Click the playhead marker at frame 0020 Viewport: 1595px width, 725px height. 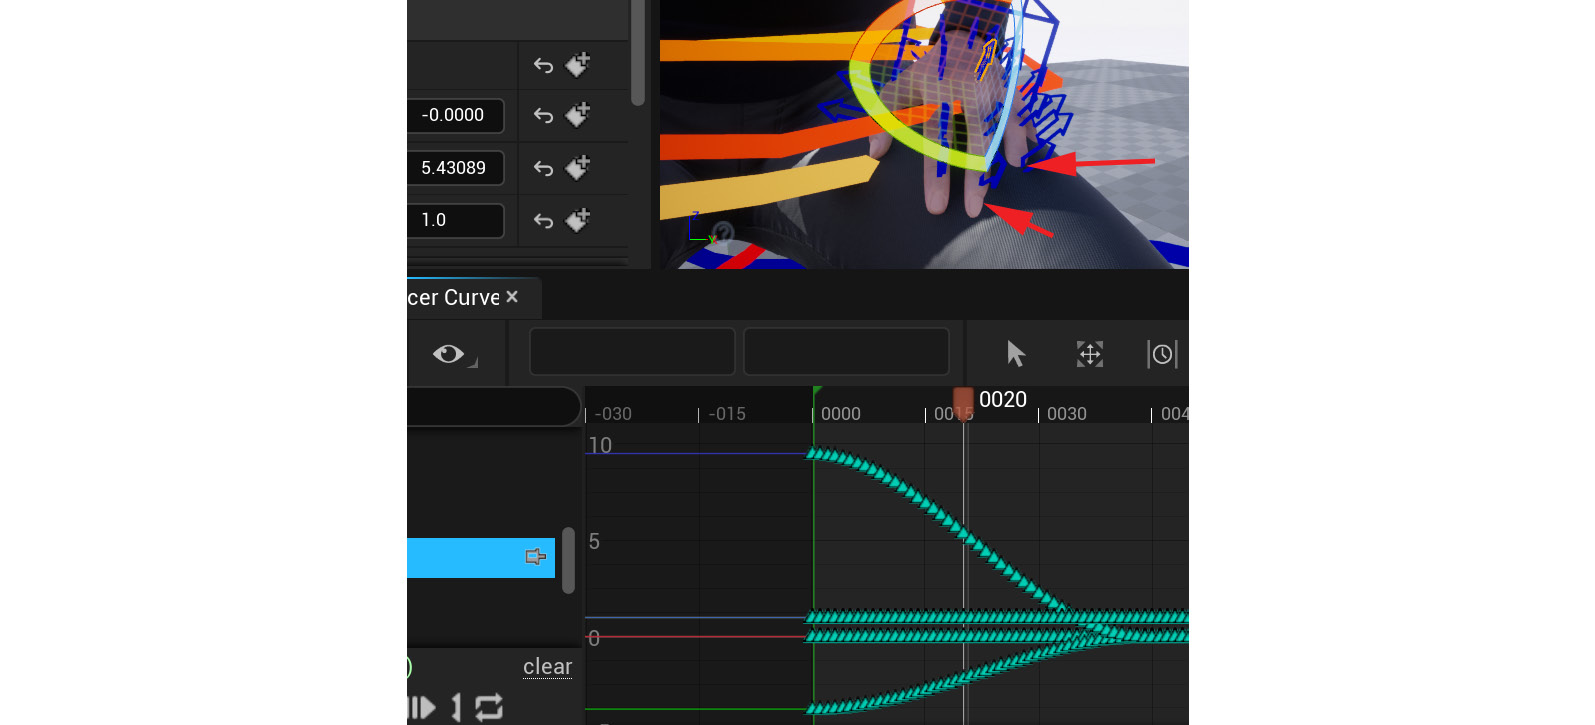[x=963, y=404]
